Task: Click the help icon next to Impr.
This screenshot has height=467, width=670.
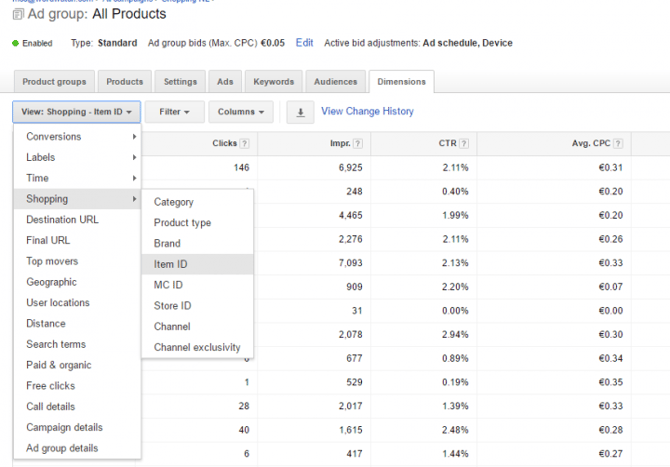Action: 358,144
